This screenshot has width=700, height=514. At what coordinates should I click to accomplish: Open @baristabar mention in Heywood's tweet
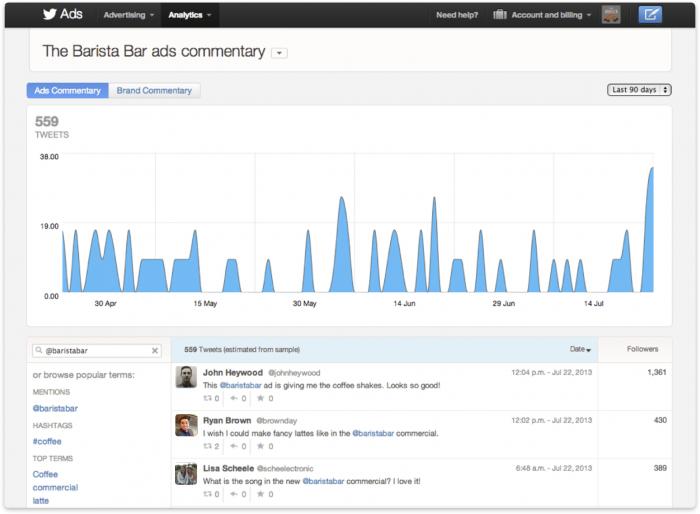(x=240, y=385)
